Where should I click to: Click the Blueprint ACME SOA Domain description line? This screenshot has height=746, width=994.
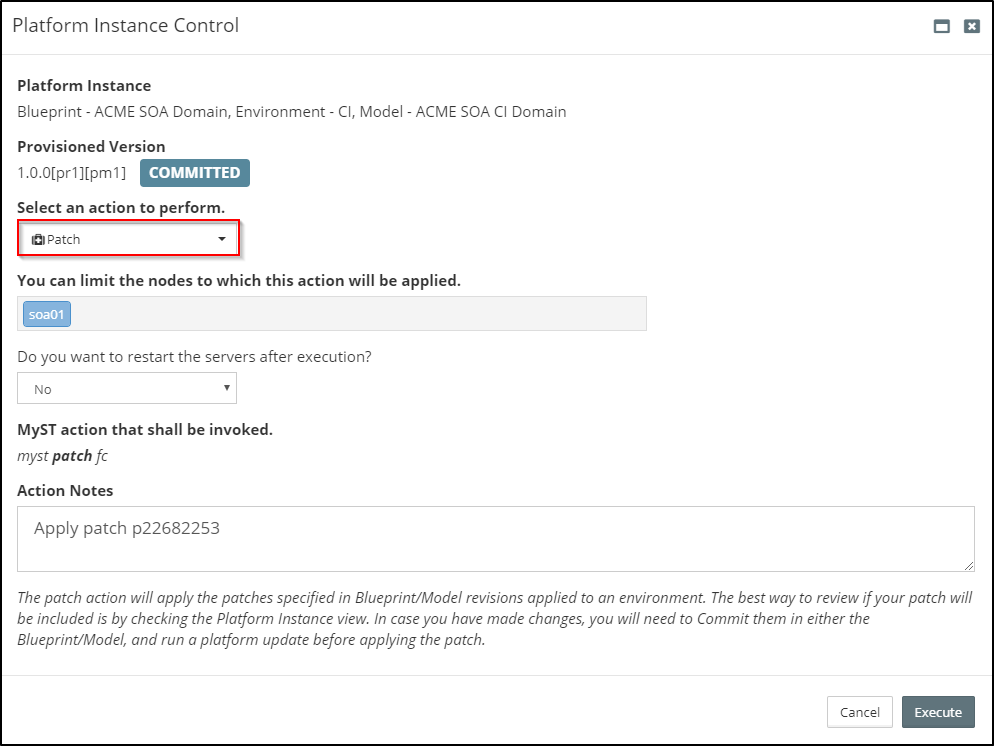tap(292, 112)
